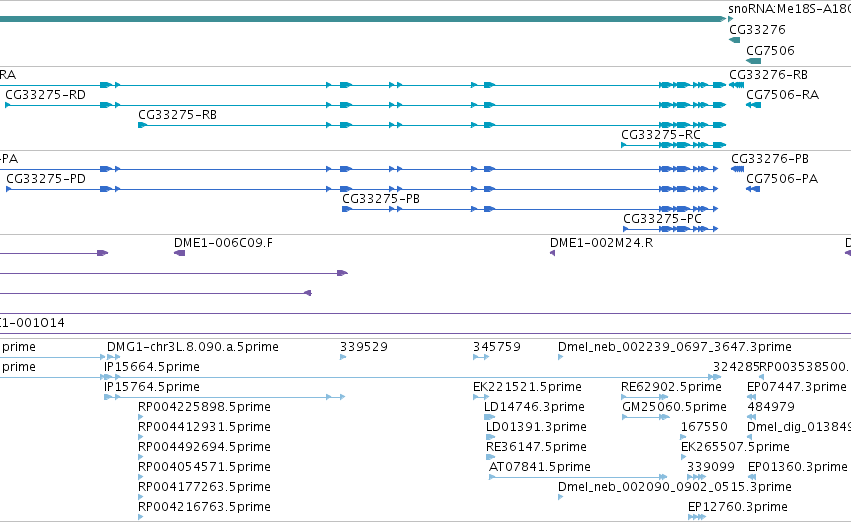Click the IP15664.5prime label
The width and height of the screenshot is (851, 522).
tap(152, 367)
